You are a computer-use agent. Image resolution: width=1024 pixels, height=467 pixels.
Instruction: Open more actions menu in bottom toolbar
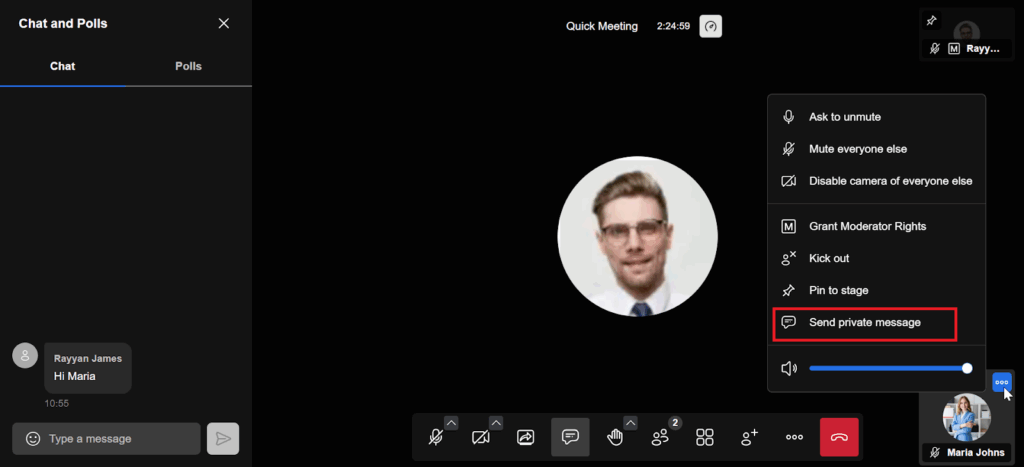794,437
